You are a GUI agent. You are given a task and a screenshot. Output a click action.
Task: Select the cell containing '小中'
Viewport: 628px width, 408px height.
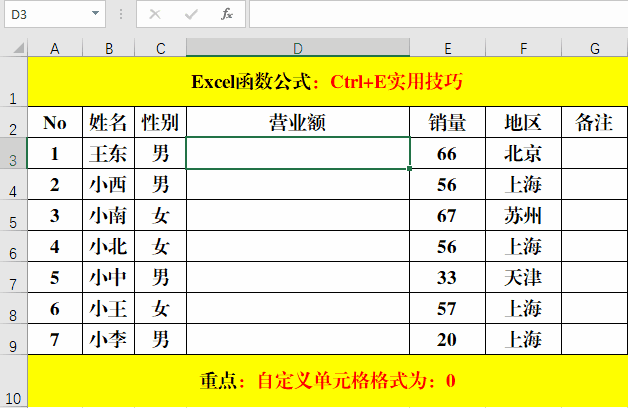109,277
